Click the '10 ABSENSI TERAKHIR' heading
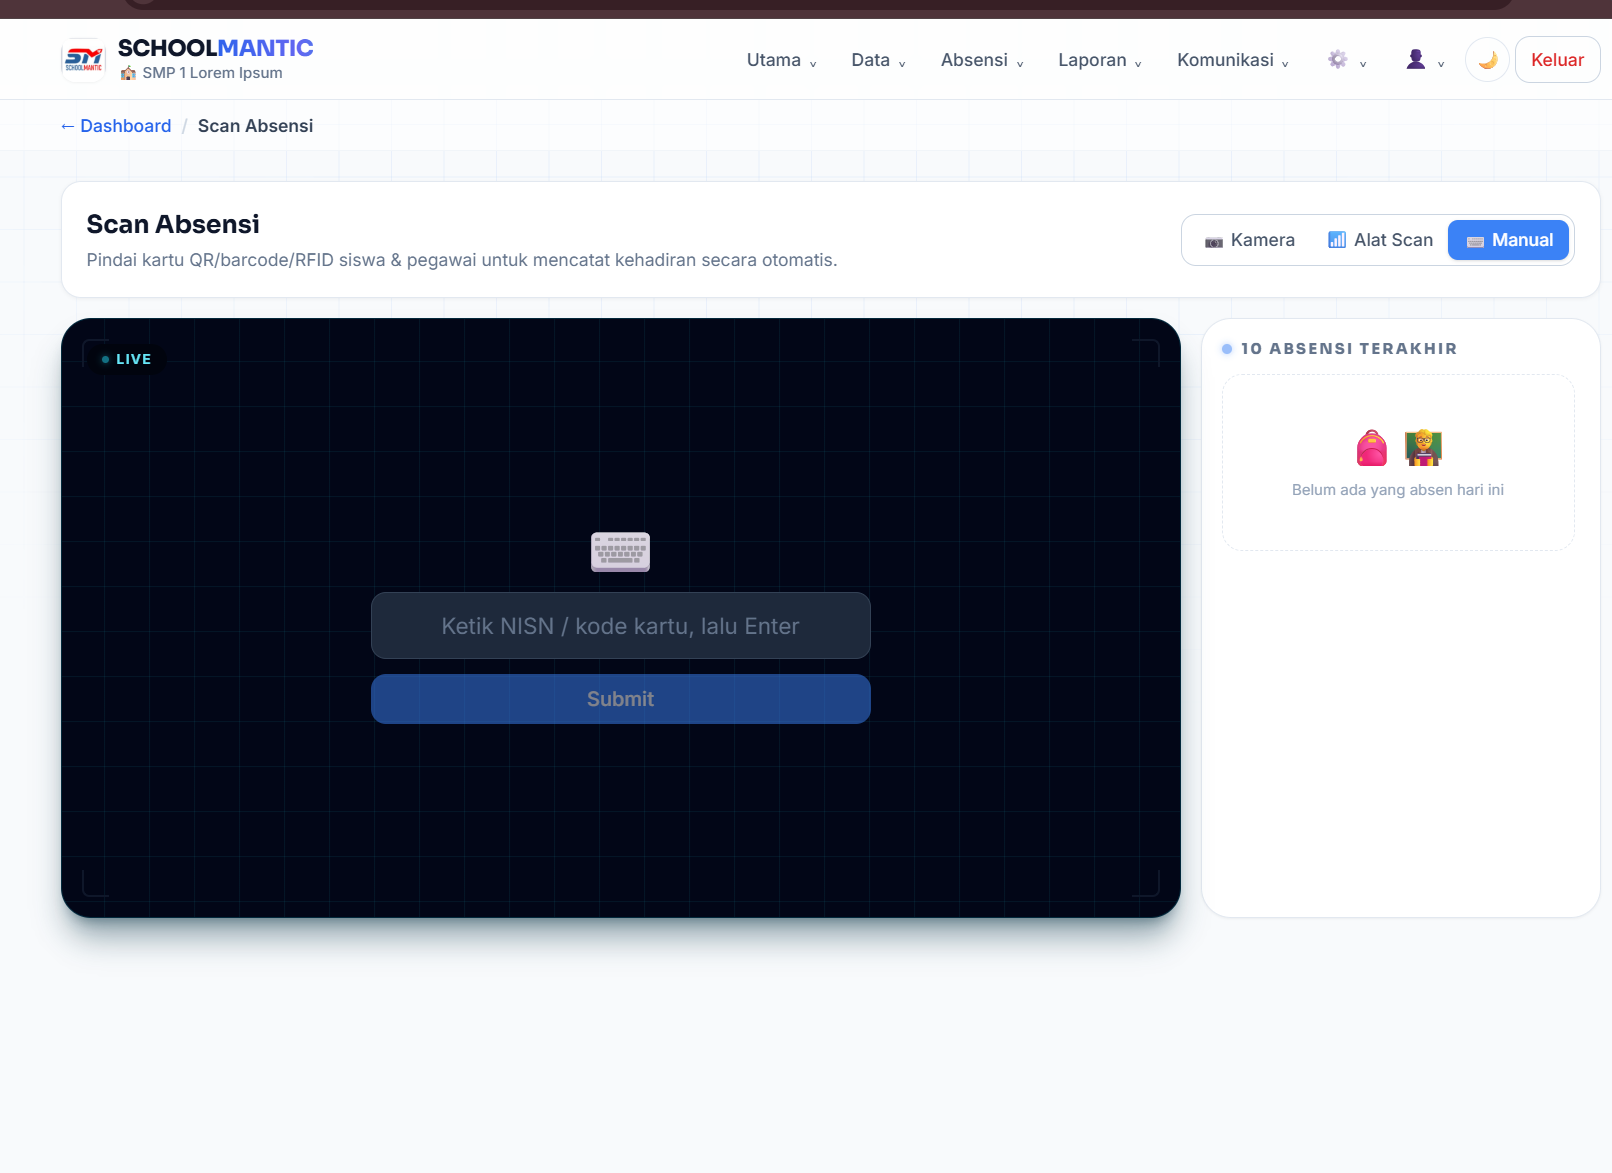 (1349, 349)
